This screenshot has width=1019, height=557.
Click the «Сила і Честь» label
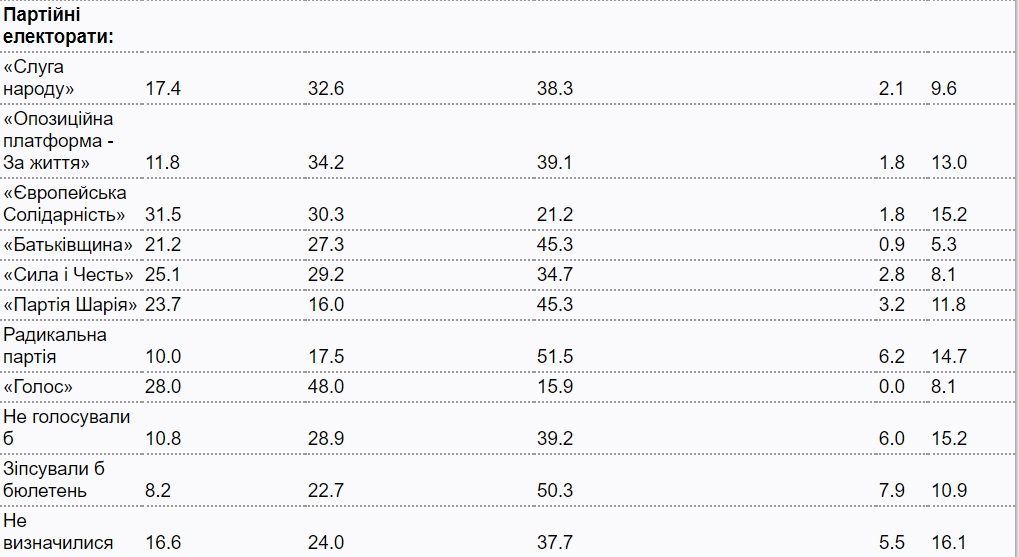(x=68, y=275)
